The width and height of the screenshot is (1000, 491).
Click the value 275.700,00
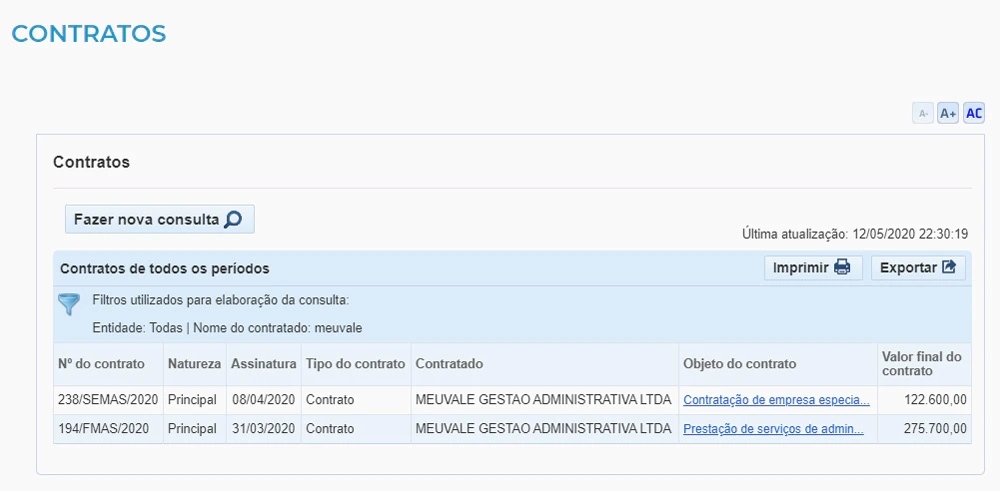click(x=936, y=429)
